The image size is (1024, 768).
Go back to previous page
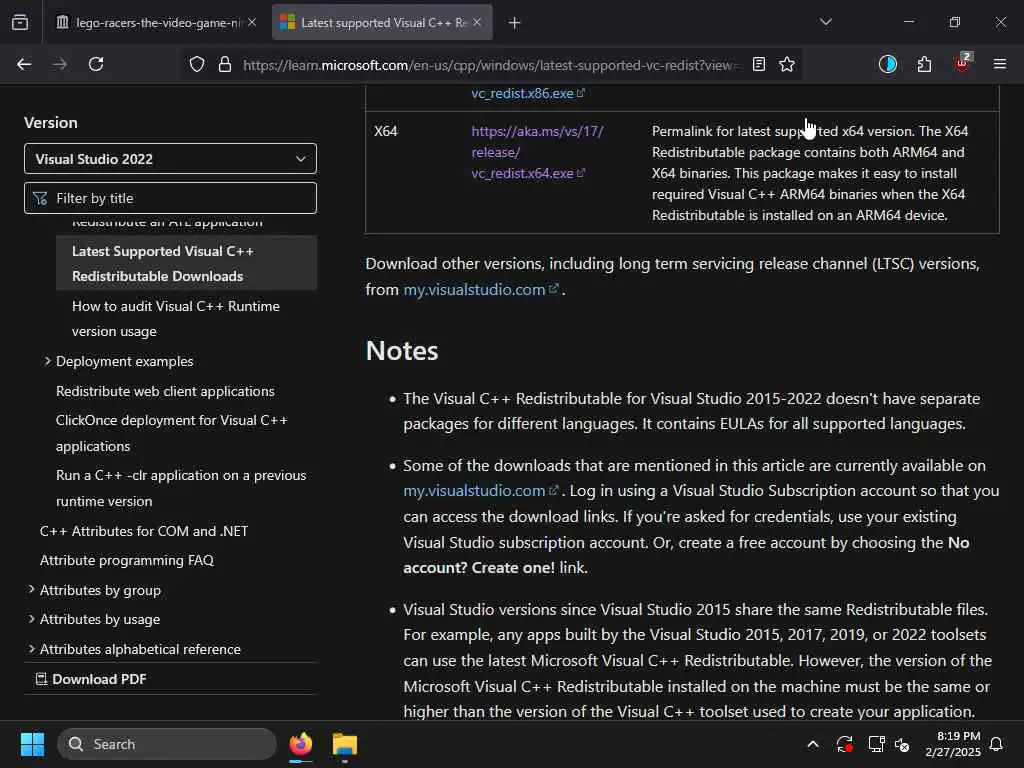pos(24,64)
